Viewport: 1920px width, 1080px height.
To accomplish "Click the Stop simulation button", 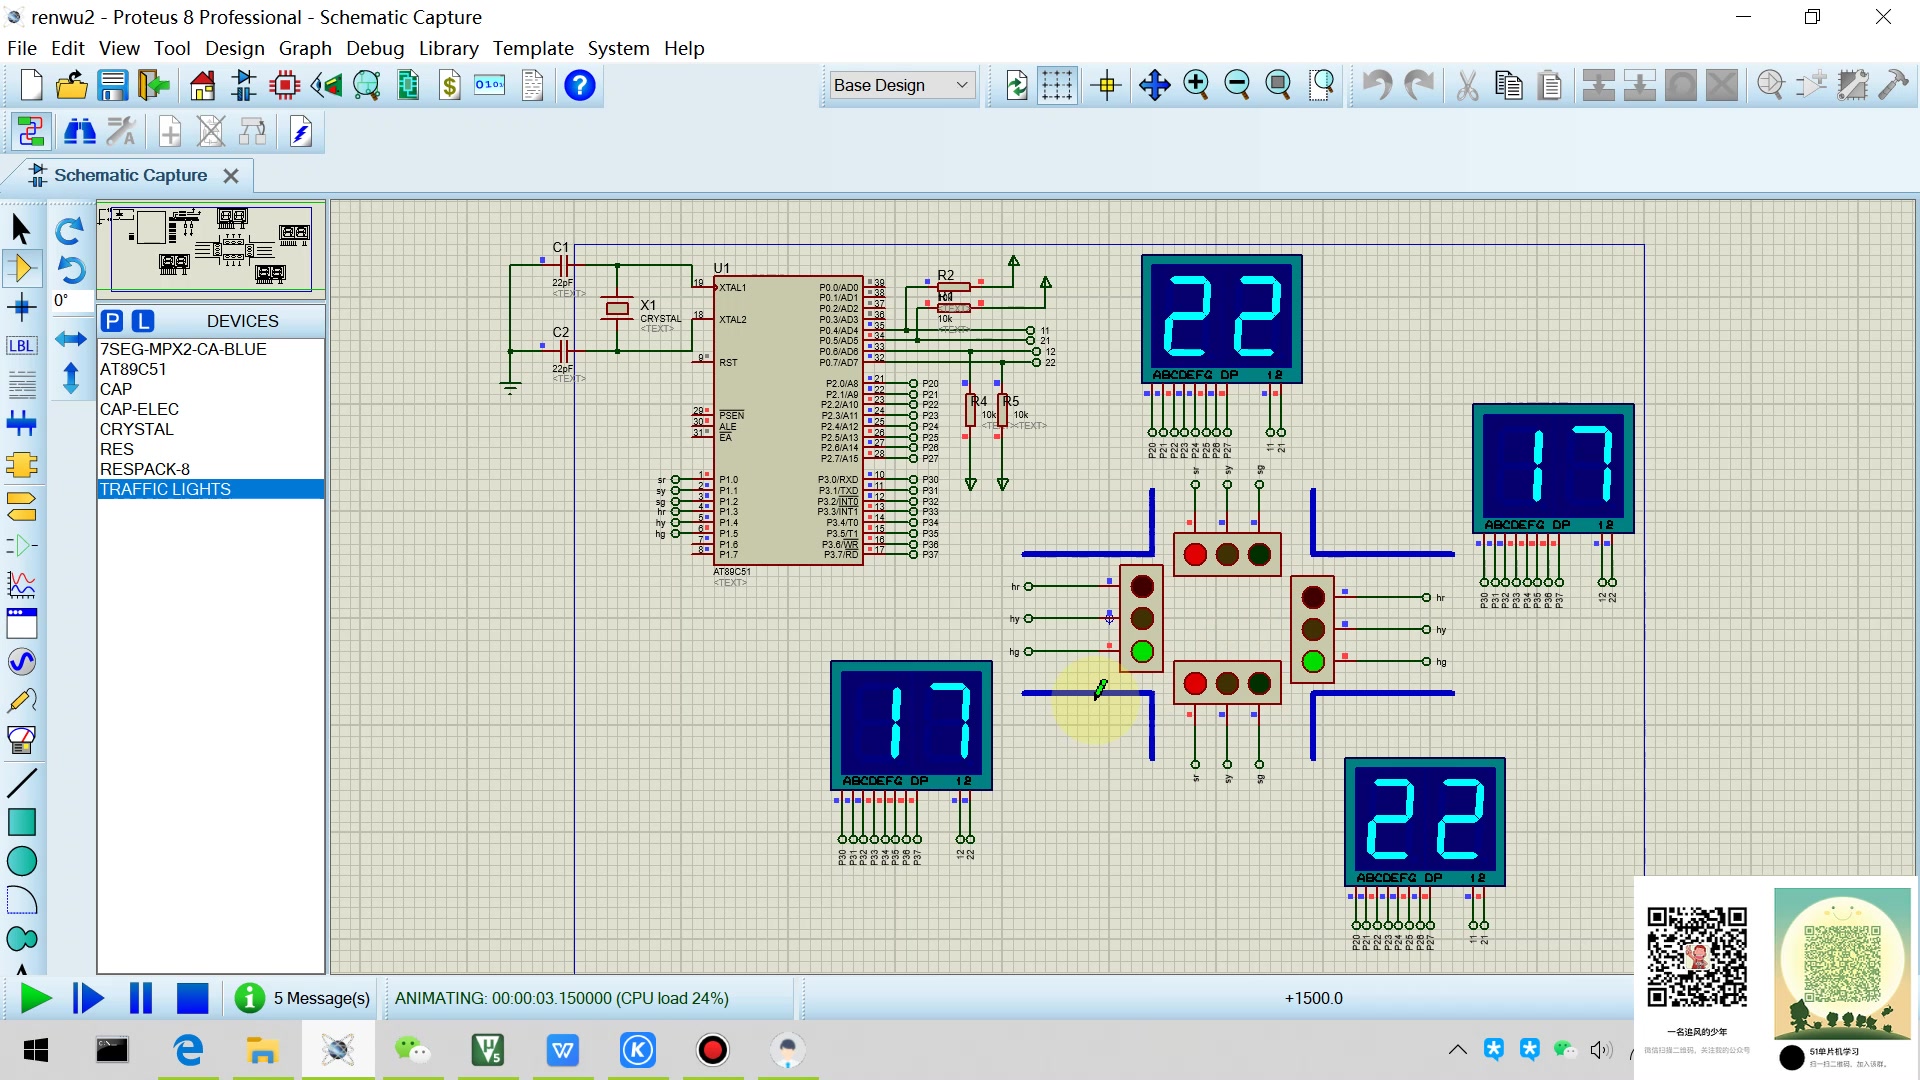I will pos(194,998).
